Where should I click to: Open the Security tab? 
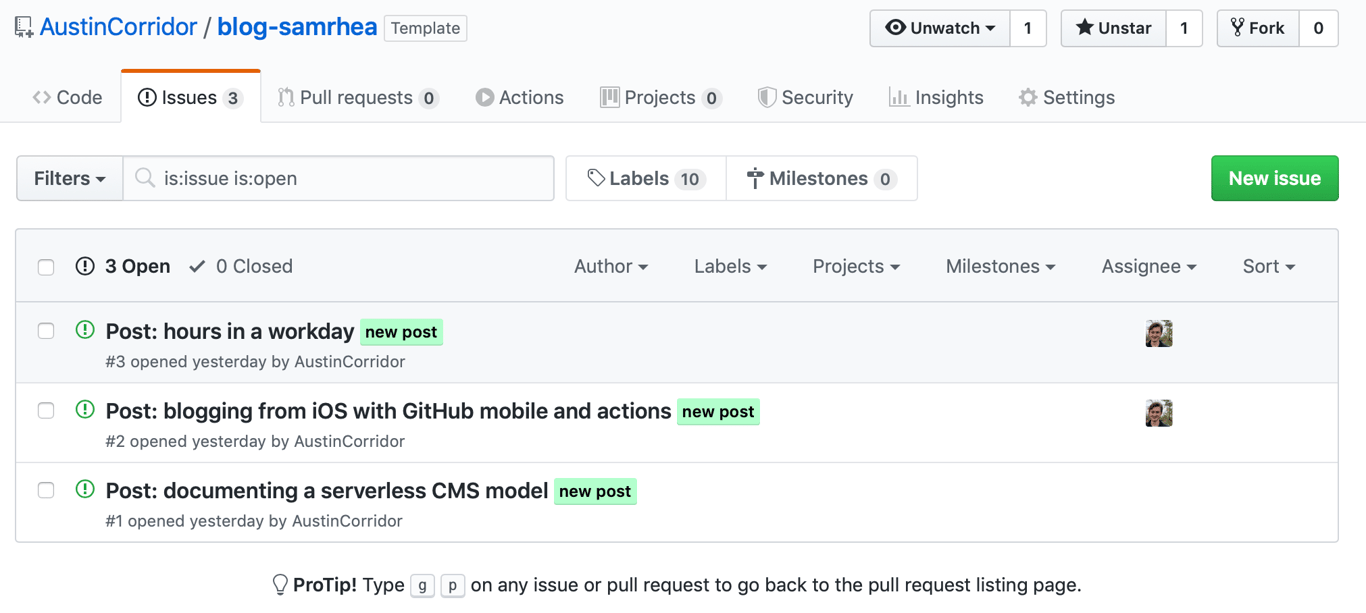point(805,97)
